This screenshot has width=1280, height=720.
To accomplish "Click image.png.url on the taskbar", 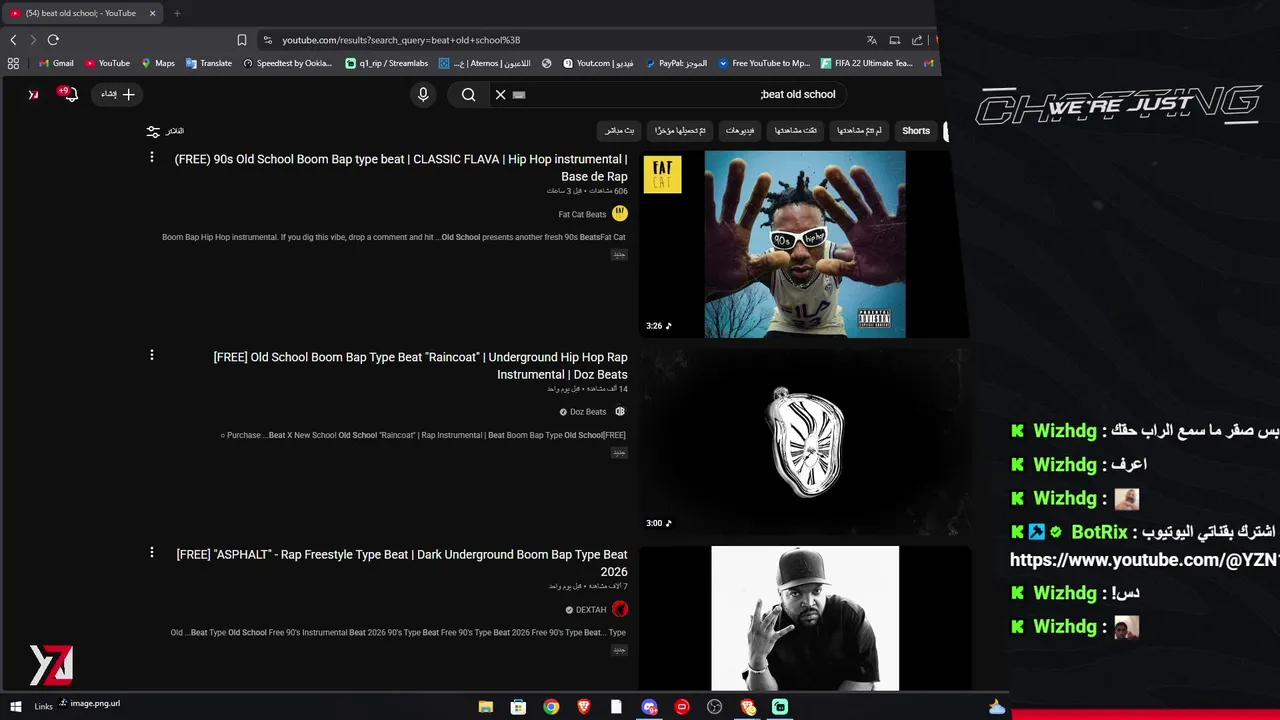I will (89, 703).
